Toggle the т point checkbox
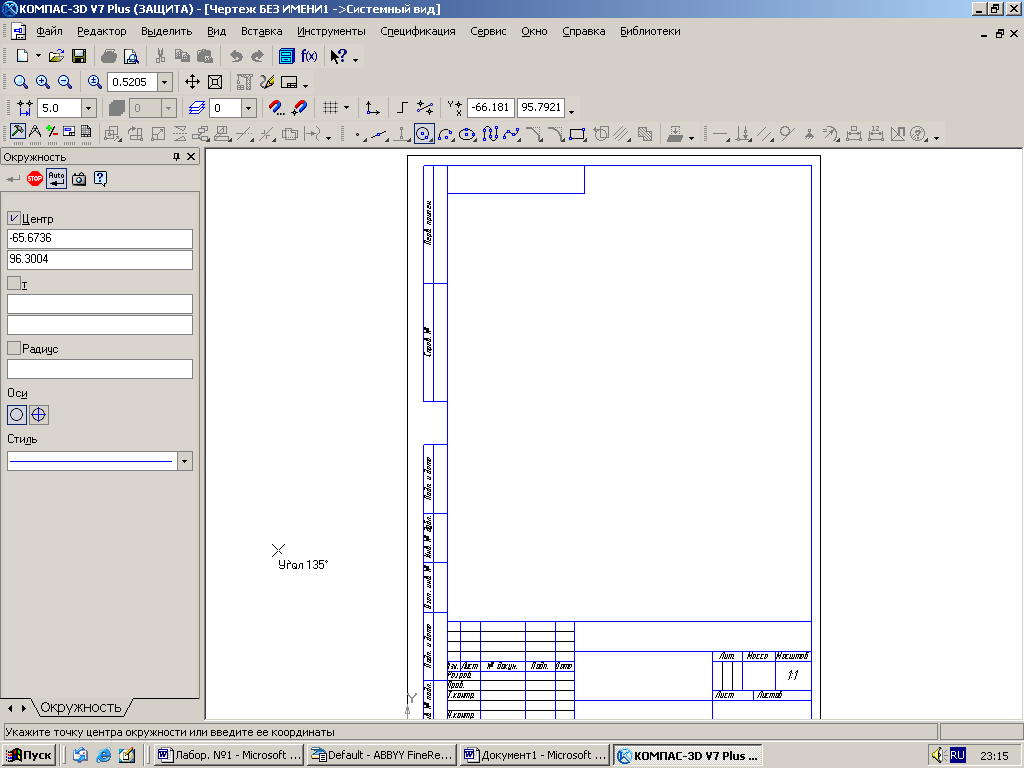Image resolution: width=1024 pixels, height=768 pixels. [14, 283]
